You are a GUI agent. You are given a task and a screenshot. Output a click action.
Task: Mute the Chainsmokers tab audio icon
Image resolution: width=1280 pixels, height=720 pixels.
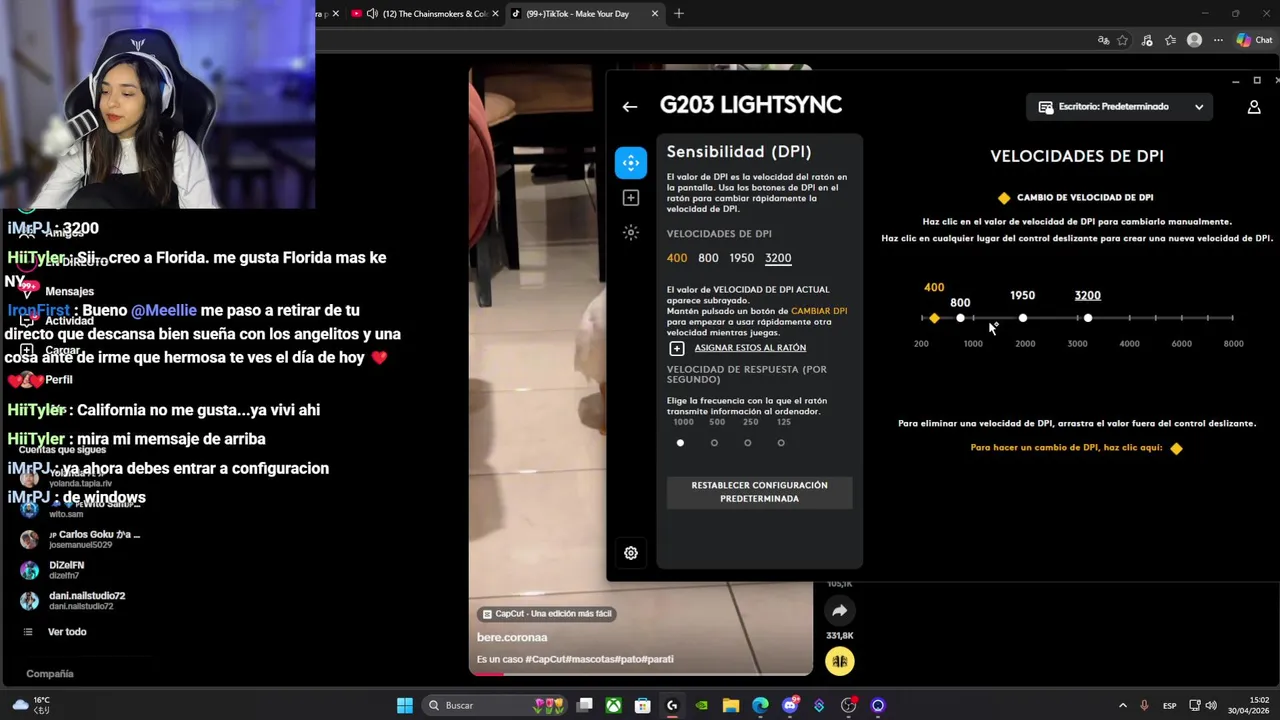pyautogui.click(x=372, y=14)
